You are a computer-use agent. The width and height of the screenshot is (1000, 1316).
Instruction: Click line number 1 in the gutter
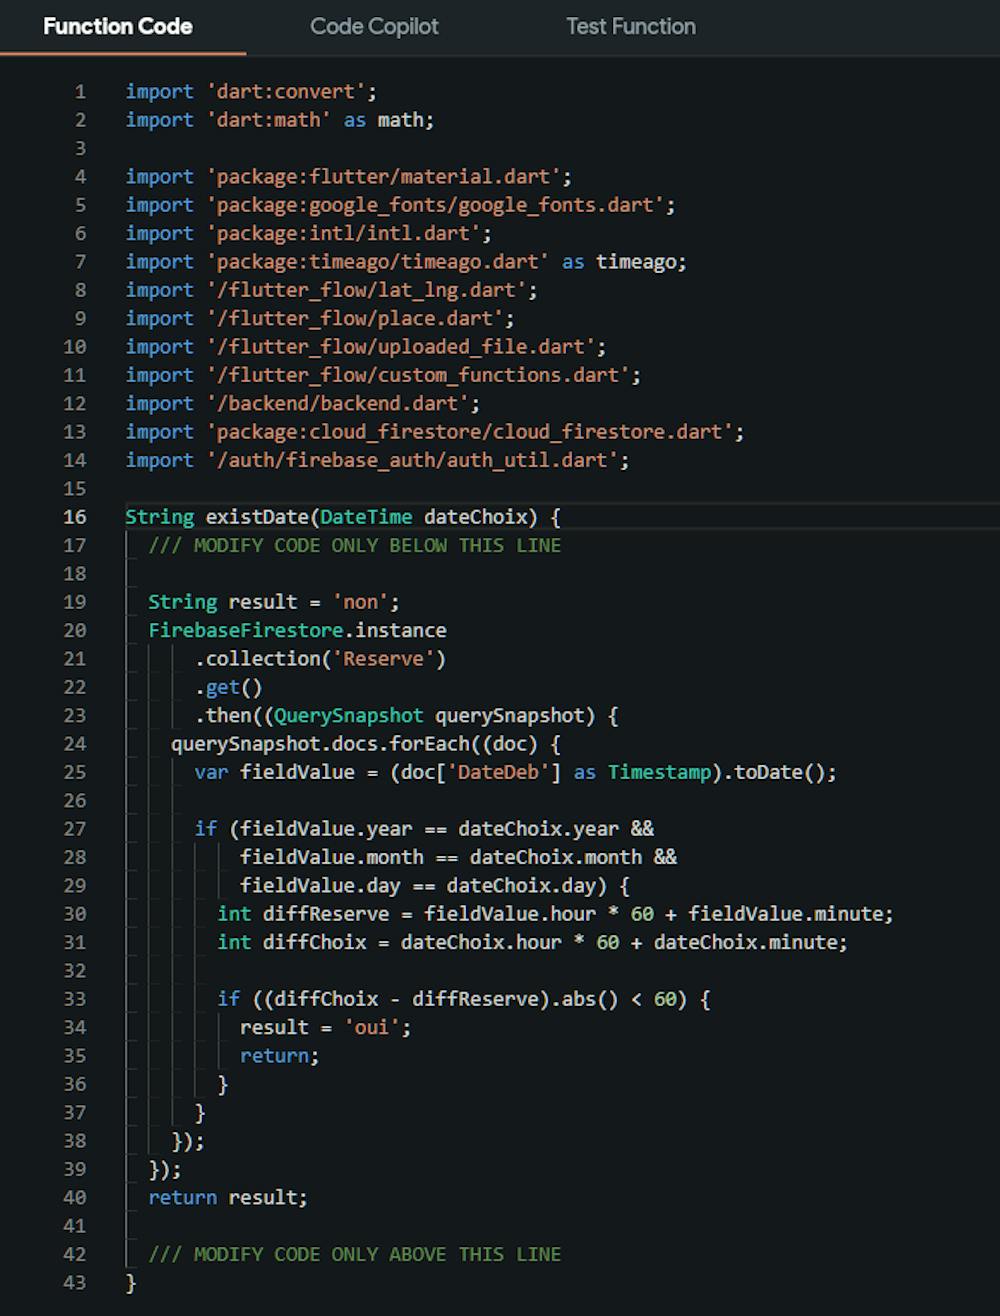(x=80, y=92)
